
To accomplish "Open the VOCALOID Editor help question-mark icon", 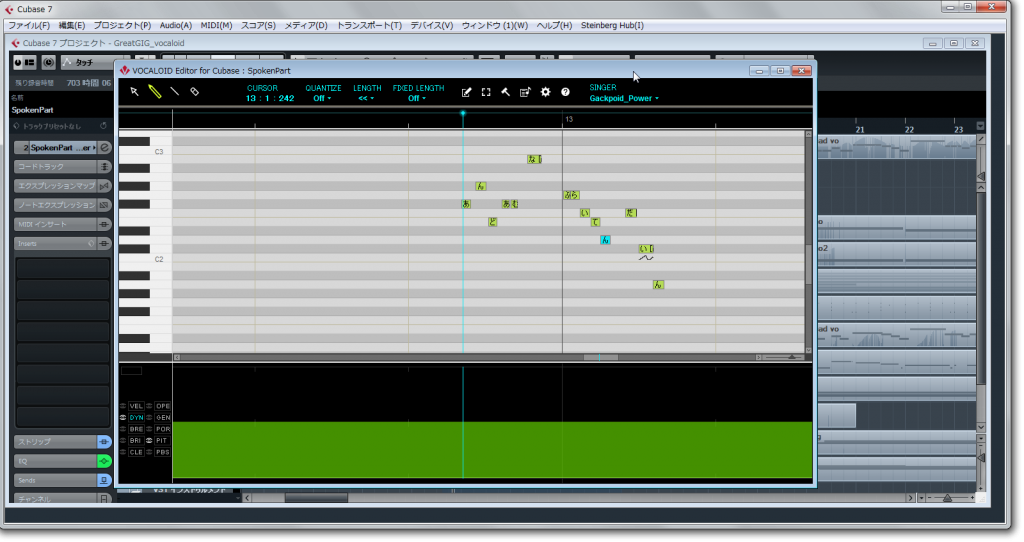I will [566, 93].
